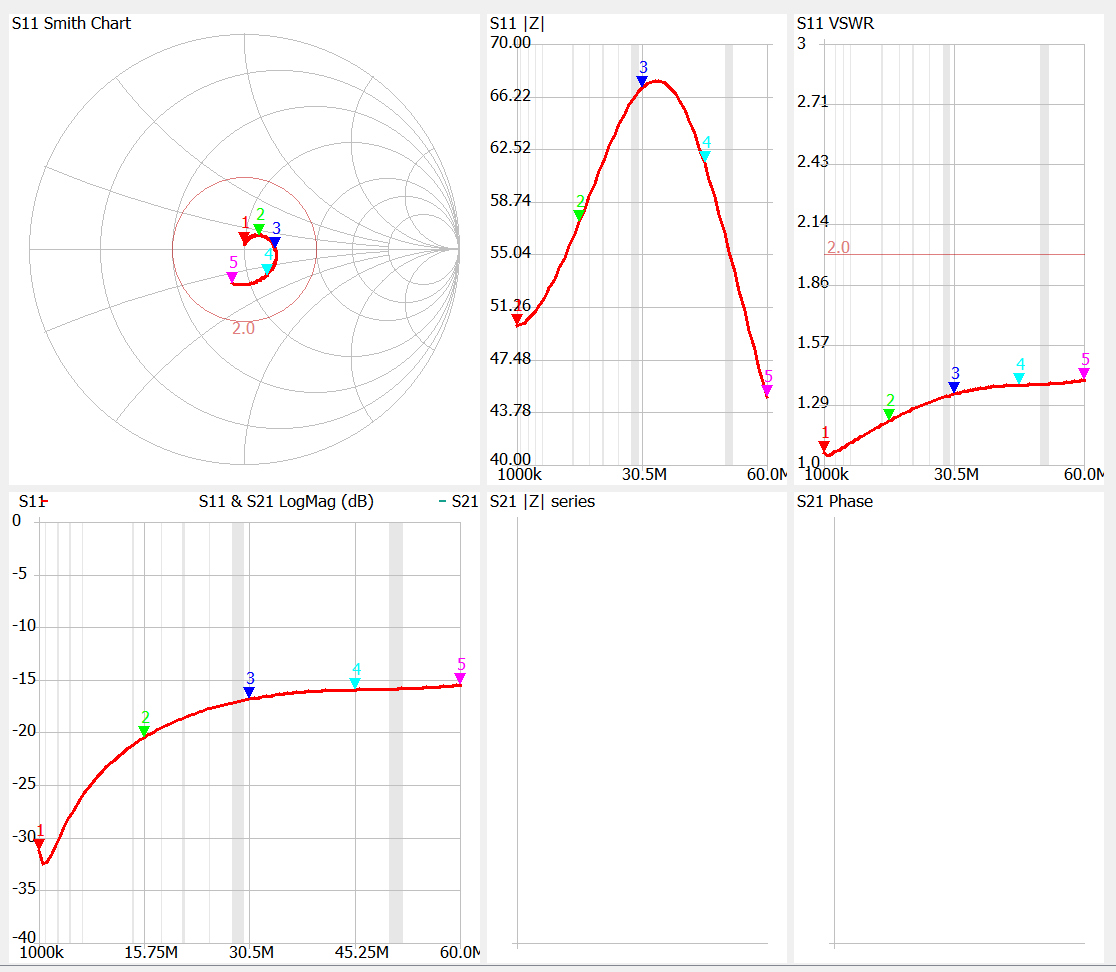The height and width of the screenshot is (972, 1116).
Task: Click the S21 |Z| series chart title
Action: (542, 501)
